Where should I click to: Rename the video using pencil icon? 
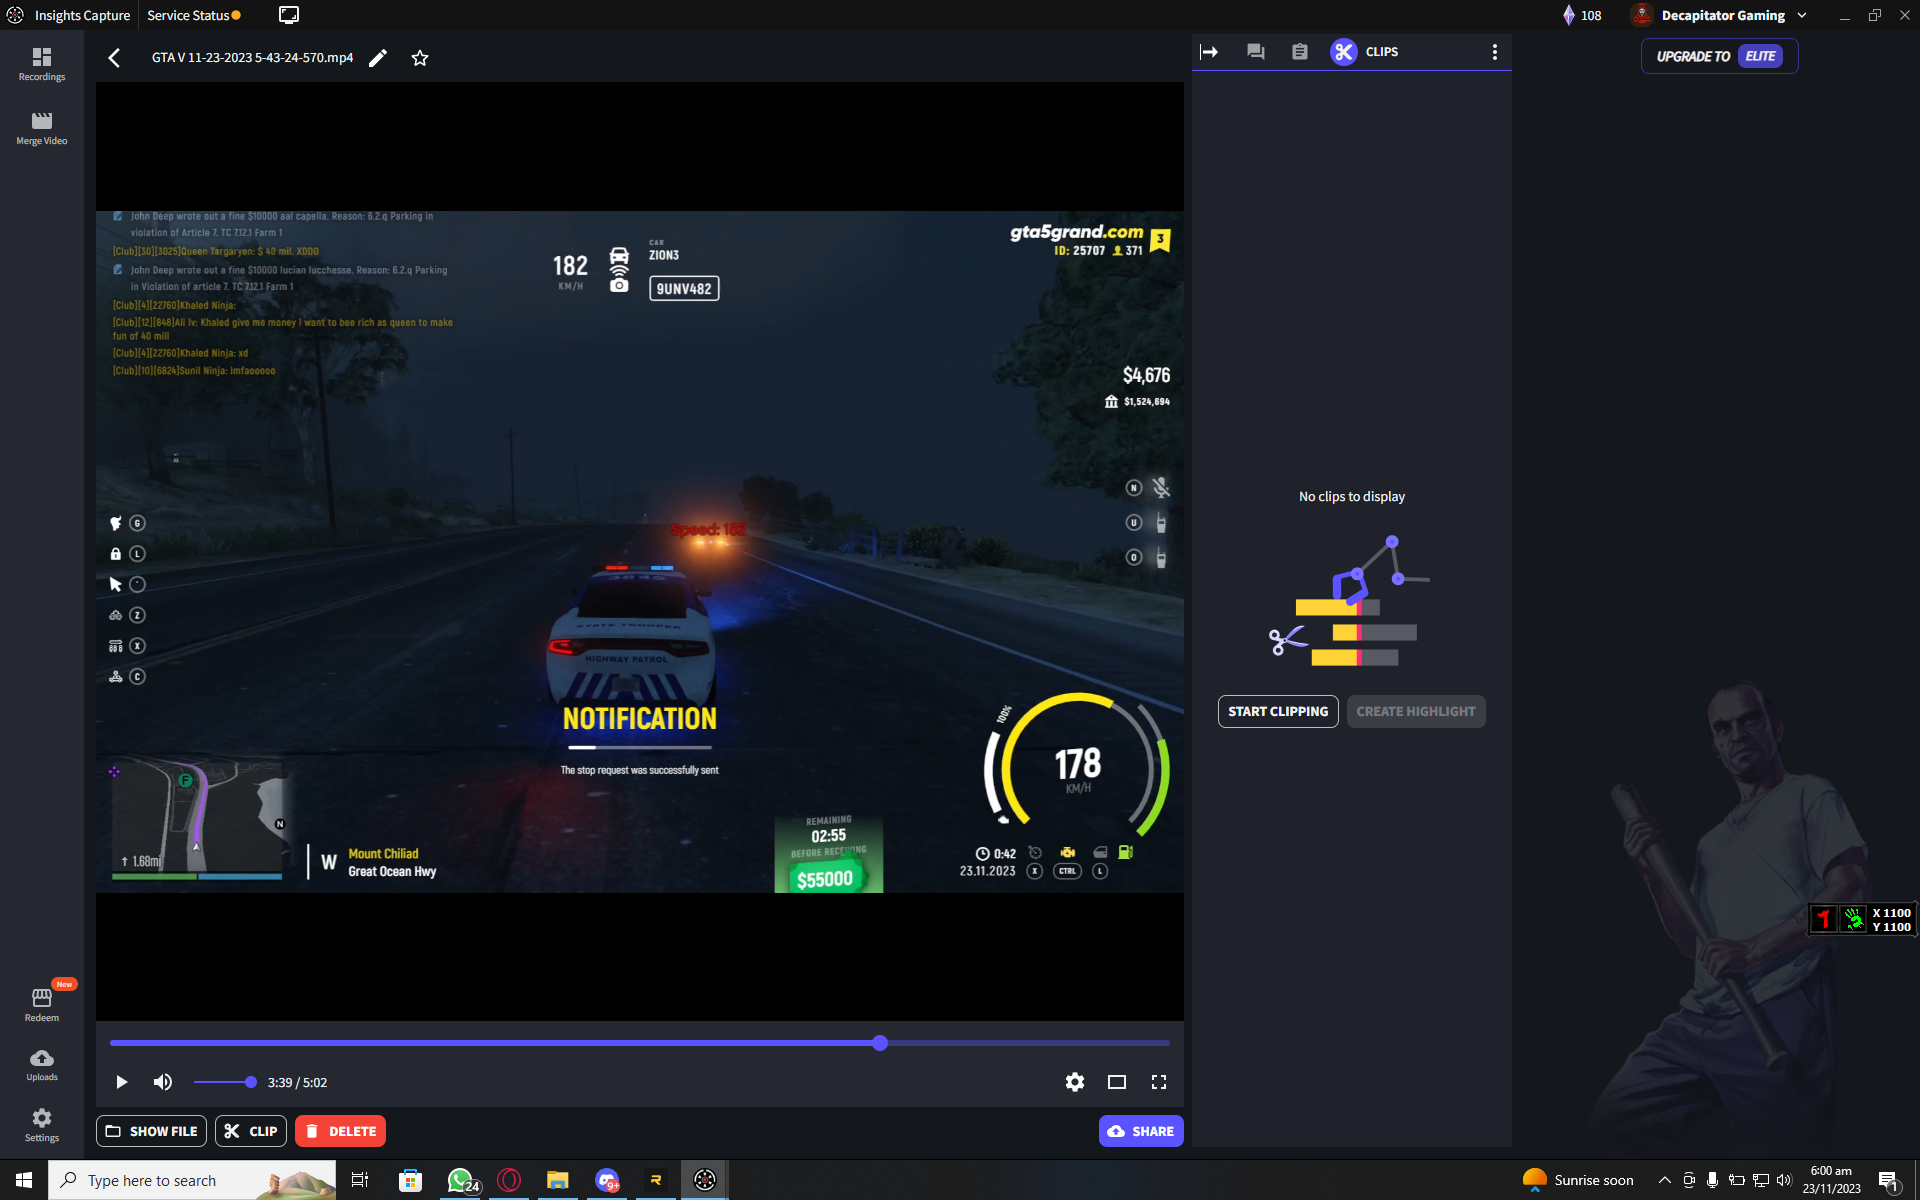[x=378, y=58]
